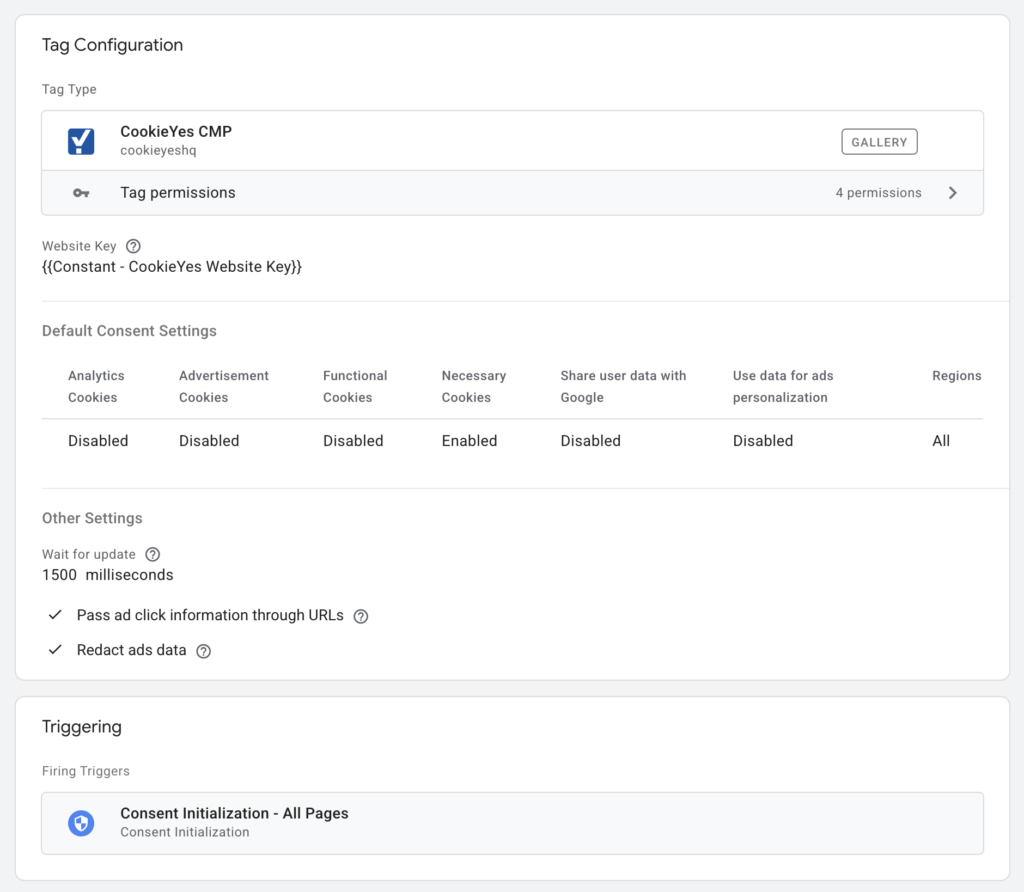Open help for Pass ad click information

point(360,616)
